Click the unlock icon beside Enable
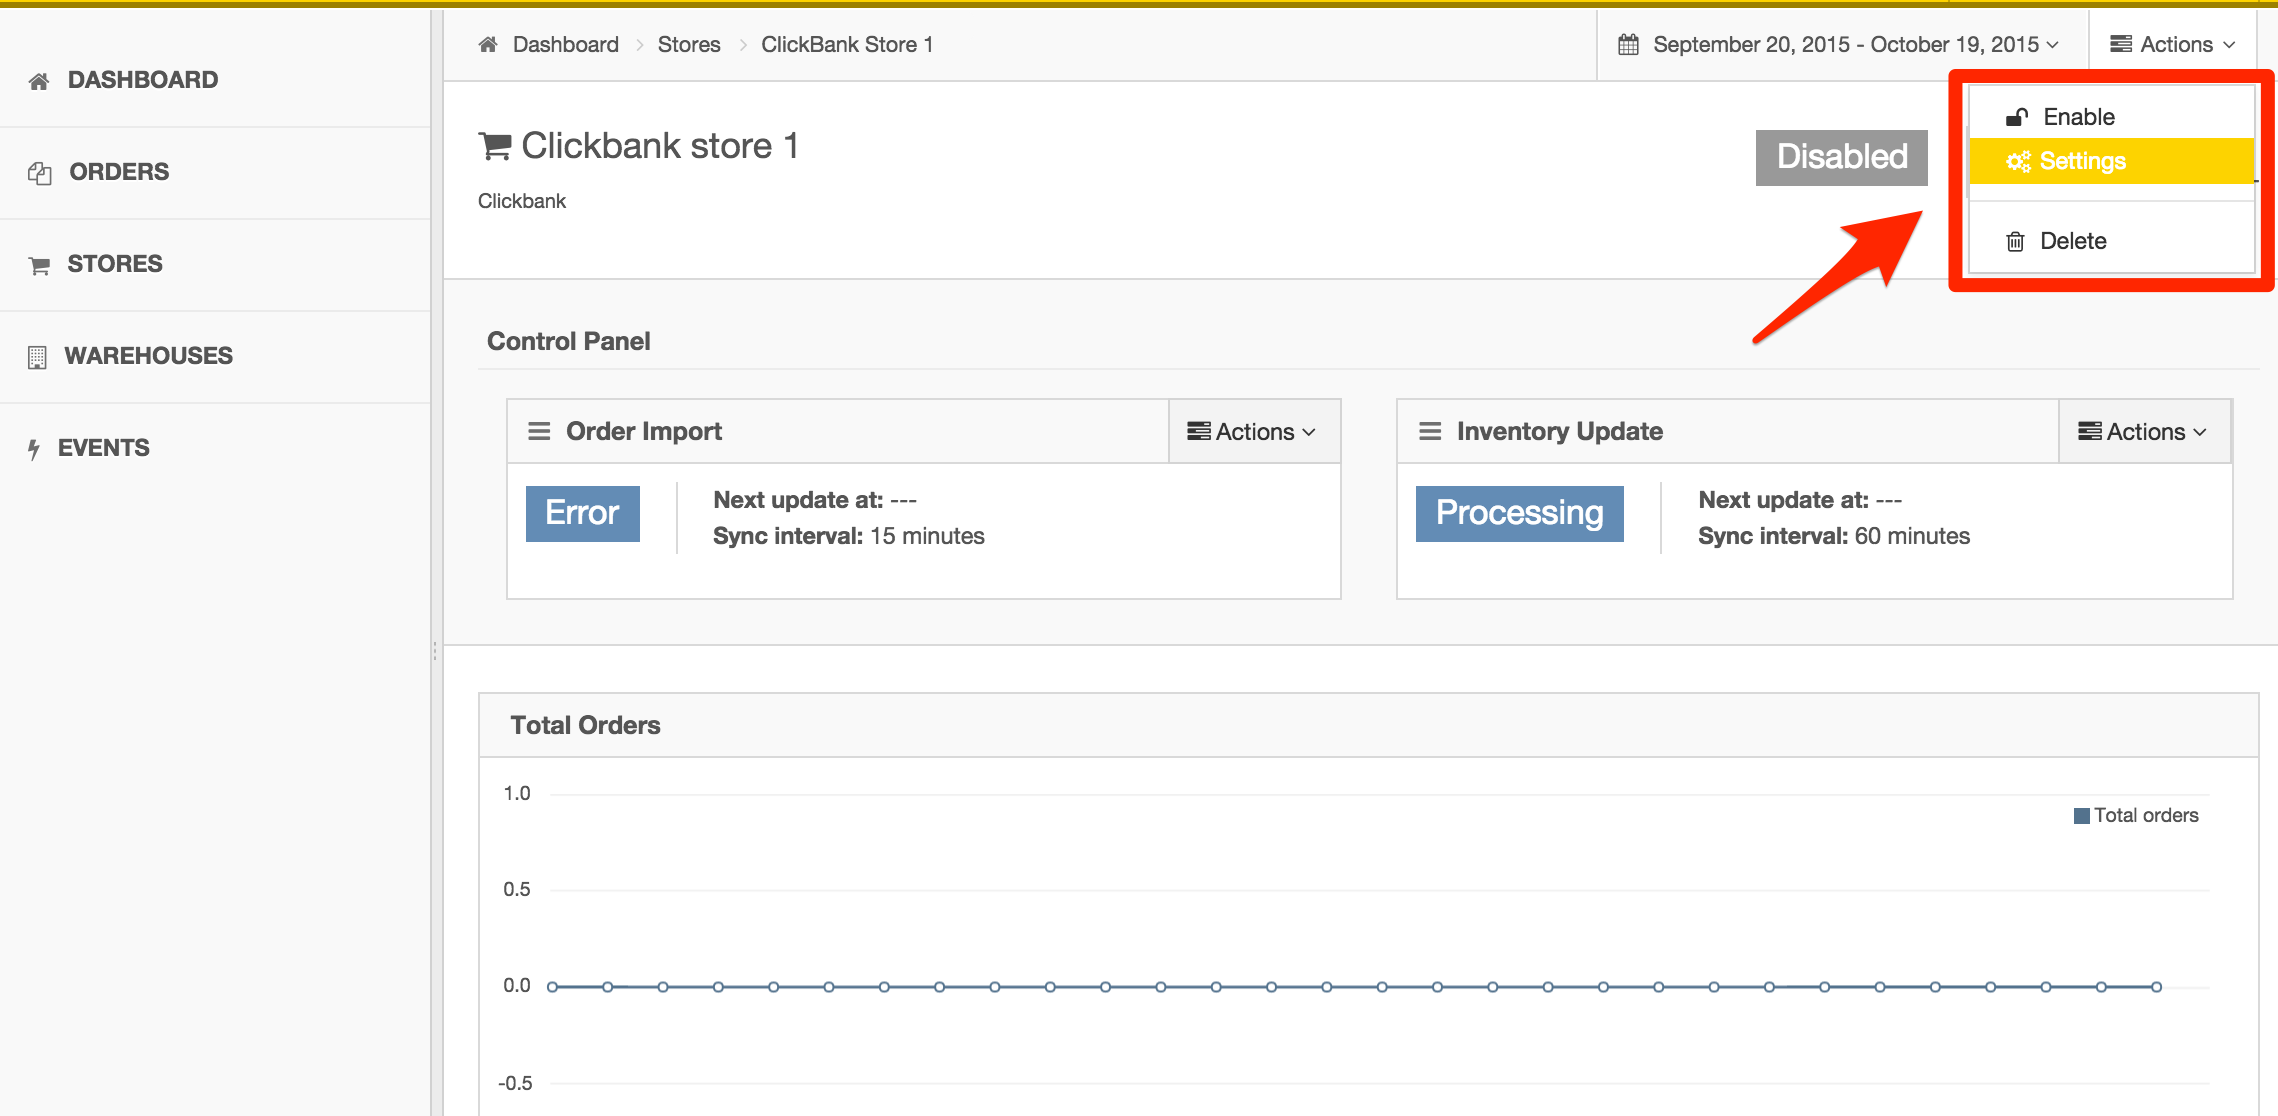The width and height of the screenshot is (2278, 1116). click(x=2017, y=117)
